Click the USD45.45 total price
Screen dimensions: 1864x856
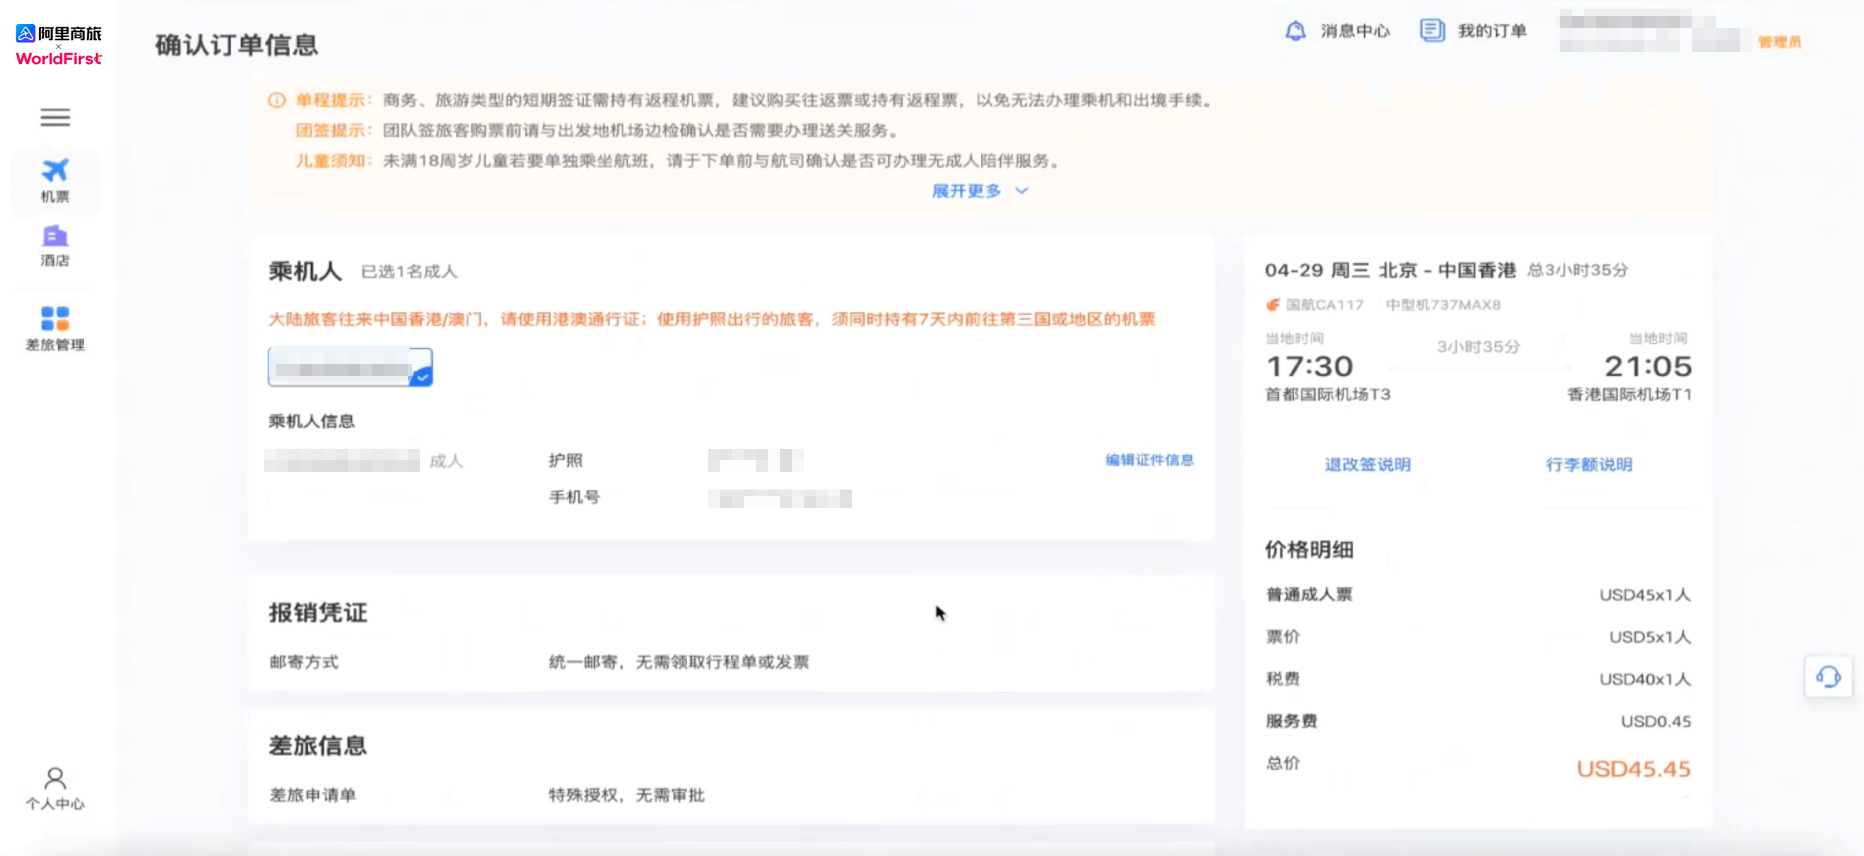pos(1633,769)
